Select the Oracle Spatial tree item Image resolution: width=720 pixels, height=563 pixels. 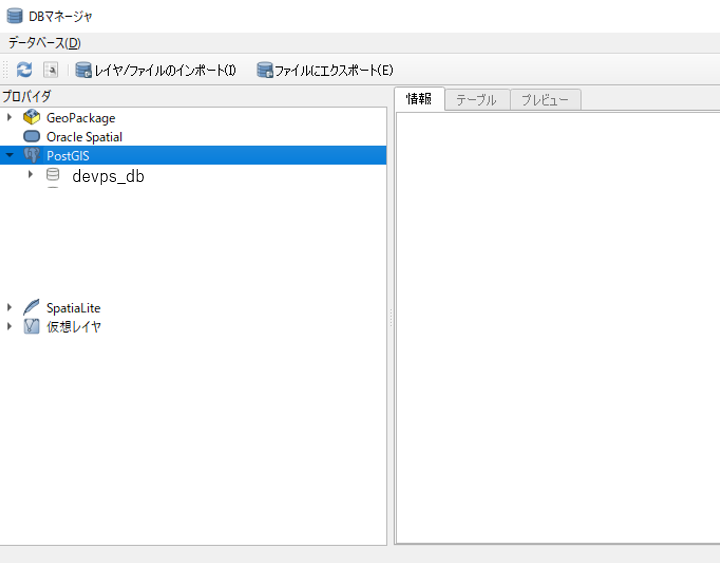tap(84, 137)
